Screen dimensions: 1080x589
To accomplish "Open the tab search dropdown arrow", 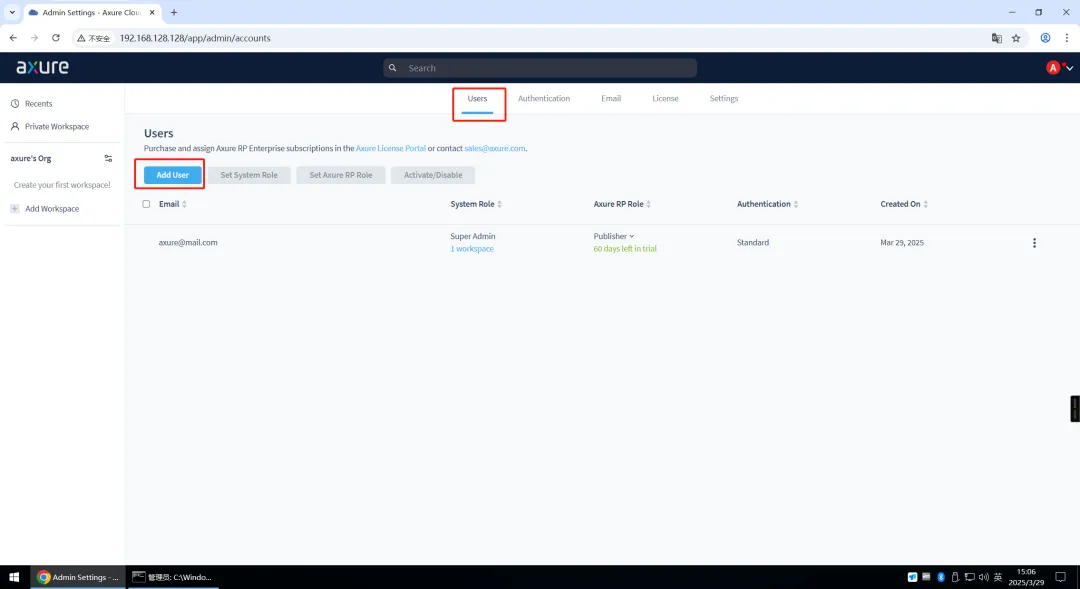I will click(12, 12).
